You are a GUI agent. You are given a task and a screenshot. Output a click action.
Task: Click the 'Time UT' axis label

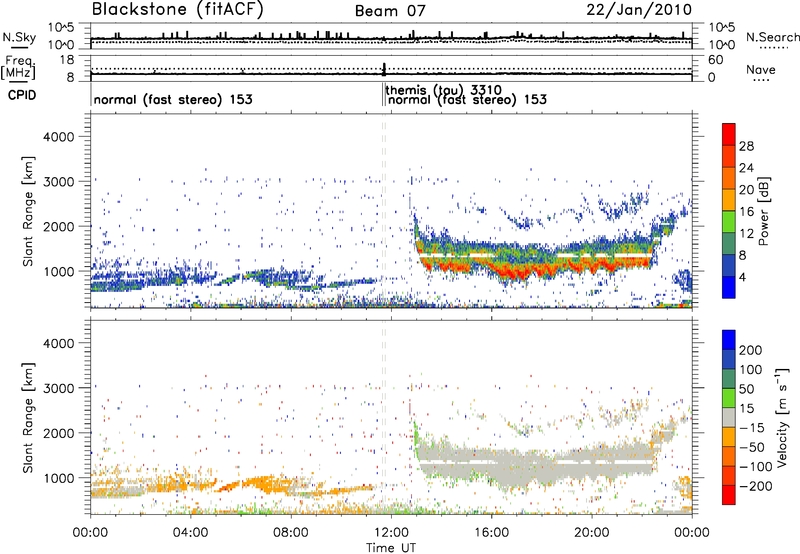(391, 548)
